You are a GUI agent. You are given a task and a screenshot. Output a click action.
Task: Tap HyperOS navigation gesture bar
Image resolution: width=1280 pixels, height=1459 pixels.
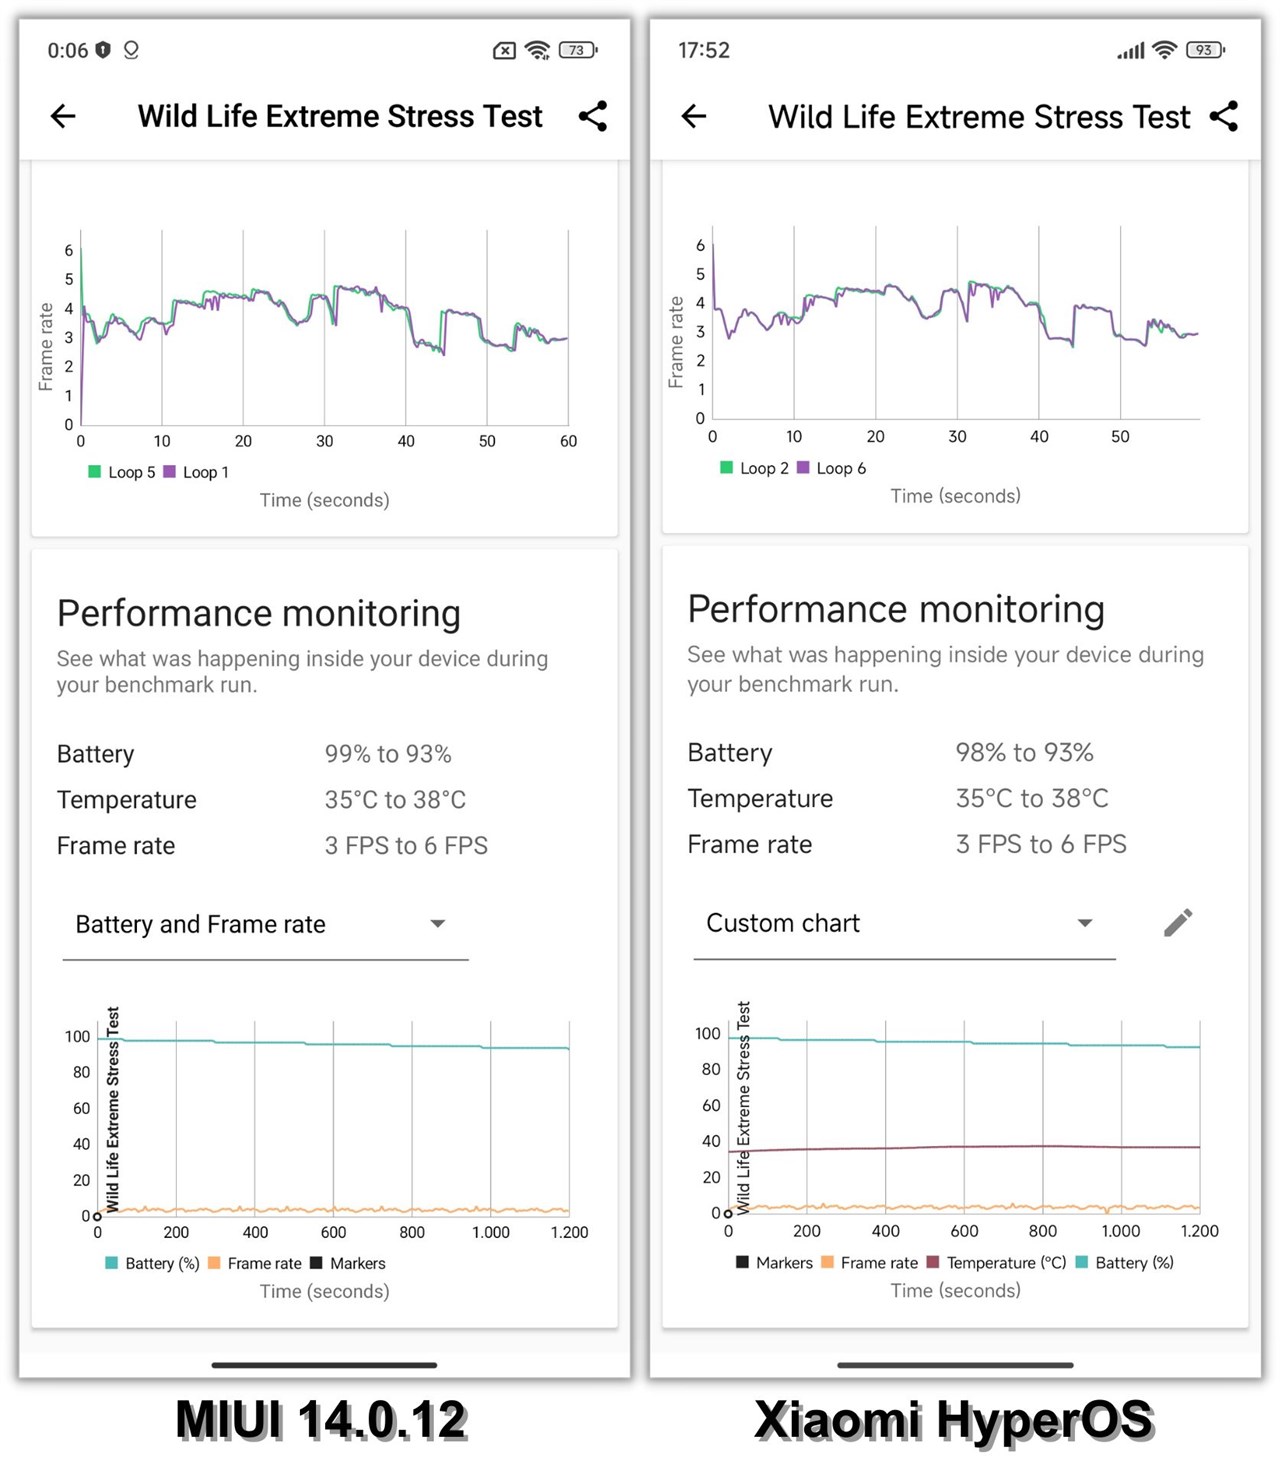(x=955, y=1364)
